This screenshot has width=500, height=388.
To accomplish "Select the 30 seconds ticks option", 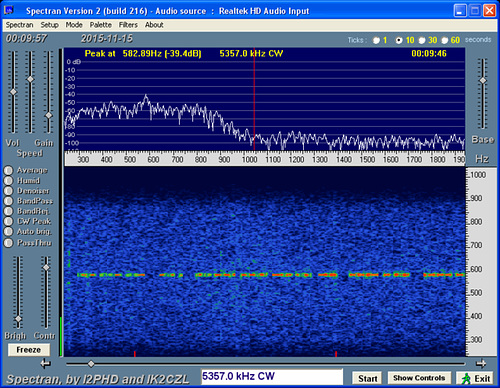I will click(x=422, y=40).
